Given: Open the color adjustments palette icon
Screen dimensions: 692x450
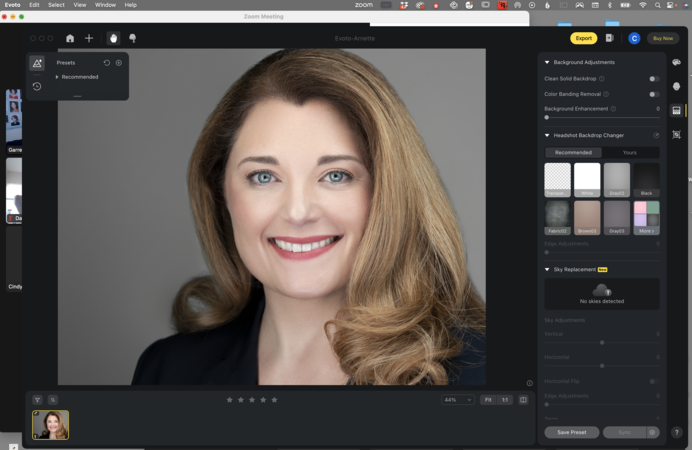Looking at the screenshot, I should pos(677,62).
